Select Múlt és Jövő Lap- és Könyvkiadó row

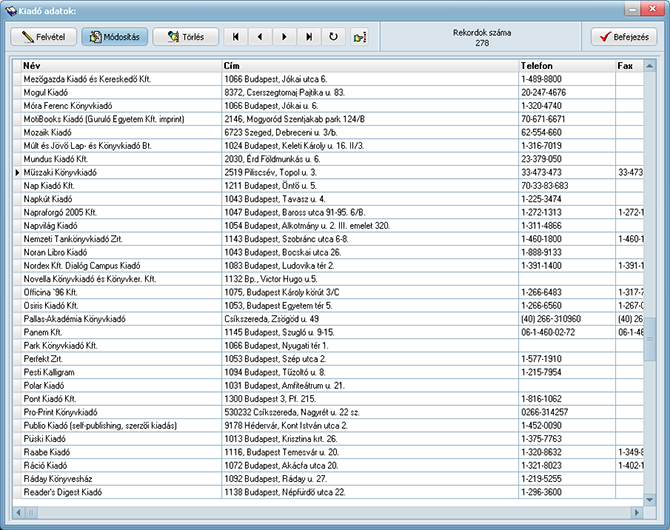(x=328, y=146)
